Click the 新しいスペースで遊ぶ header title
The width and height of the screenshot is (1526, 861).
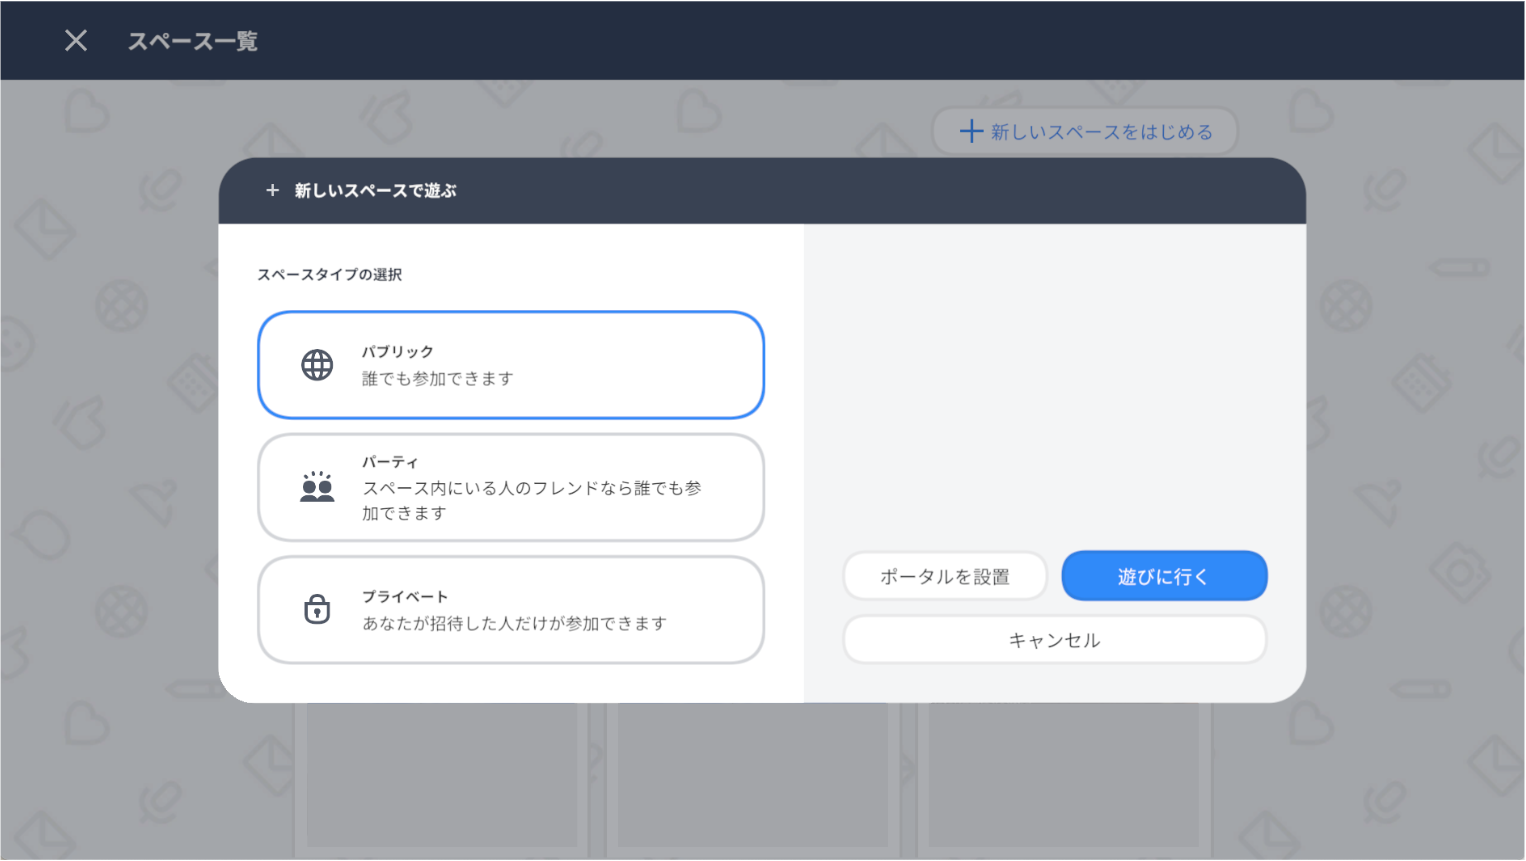coord(375,190)
